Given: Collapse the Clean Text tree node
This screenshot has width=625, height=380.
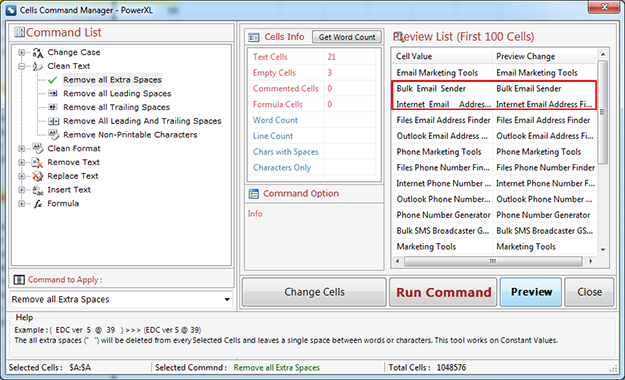Looking at the screenshot, I should [x=22, y=66].
